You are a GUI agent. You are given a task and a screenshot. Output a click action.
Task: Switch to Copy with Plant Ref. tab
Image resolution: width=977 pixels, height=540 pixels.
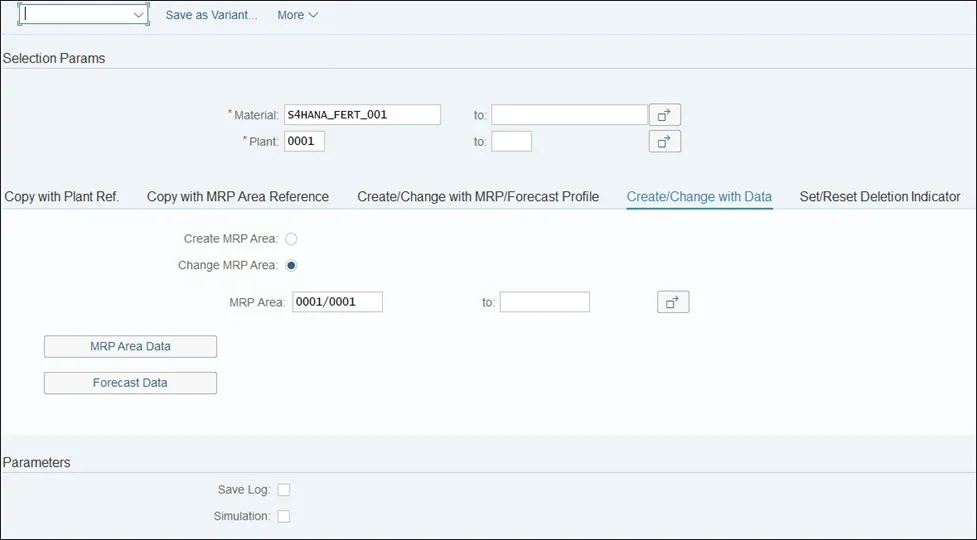[62, 197]
